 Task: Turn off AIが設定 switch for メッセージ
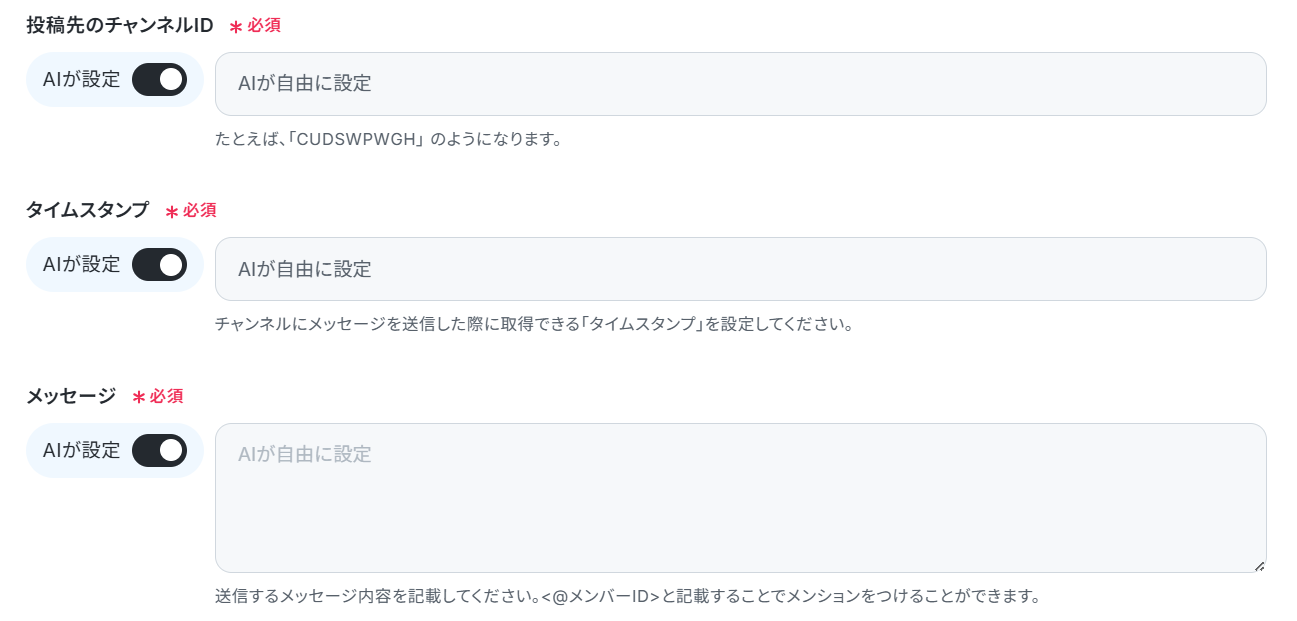160,450
